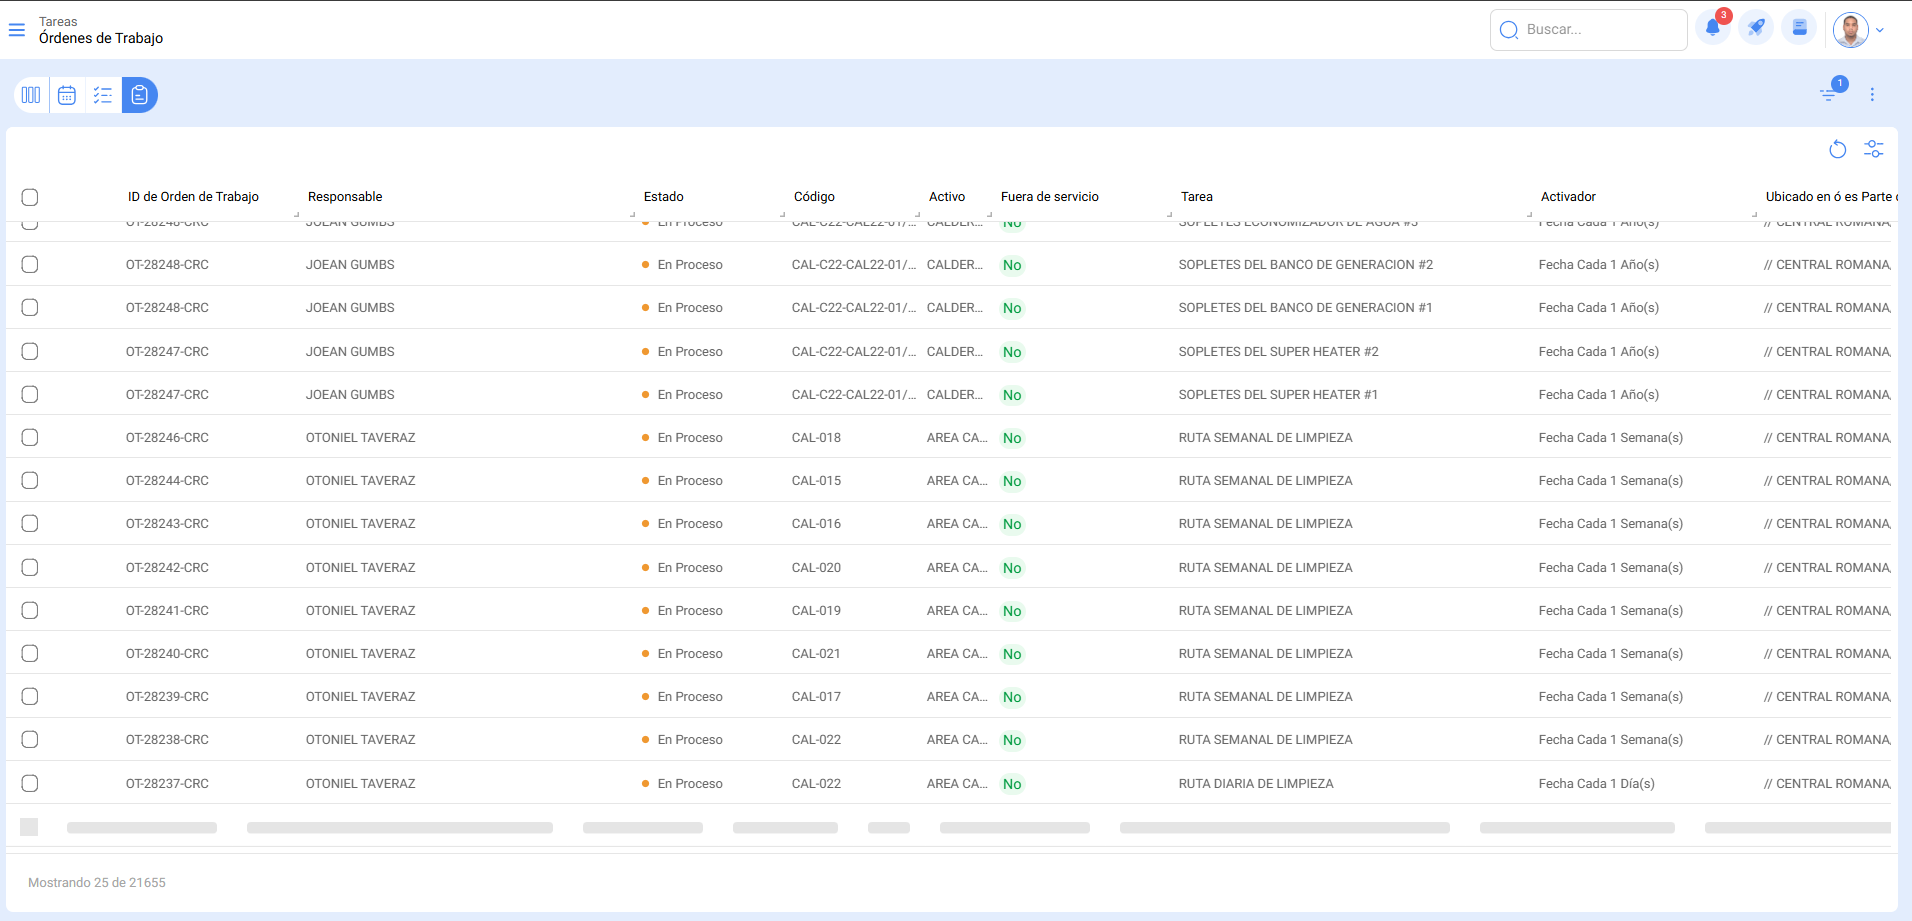Click the Buscar search field
The height and width of the screenshot is (921, 1912).
1597,30
